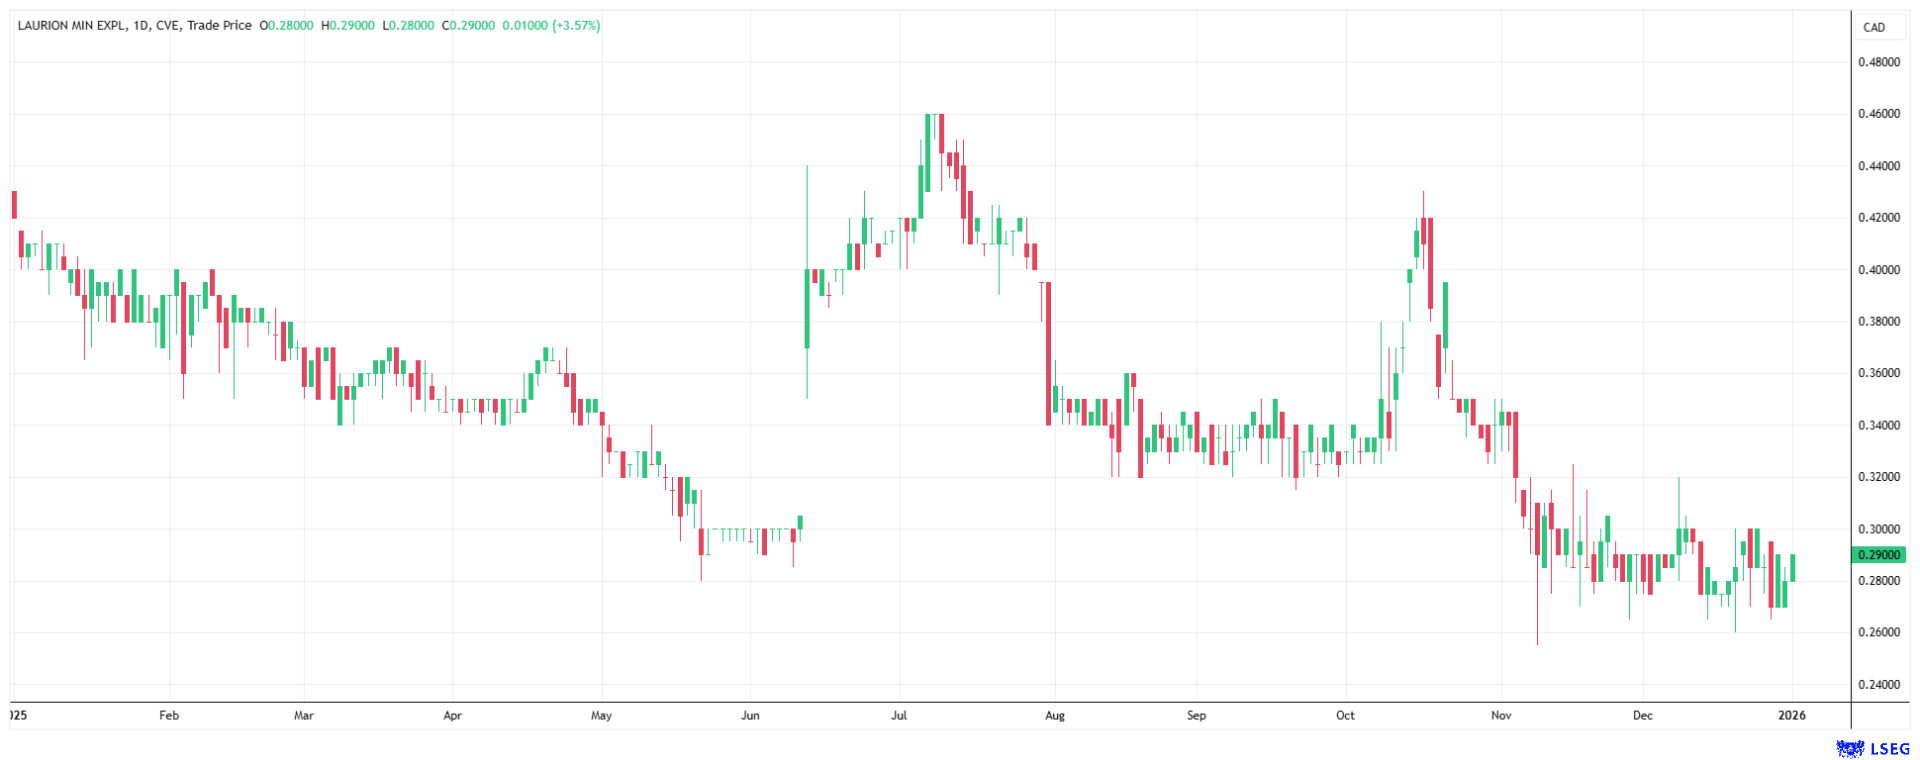Click the LSEG logo in the corner
Screen dimensions: 1920x760
pos(1872,748)
